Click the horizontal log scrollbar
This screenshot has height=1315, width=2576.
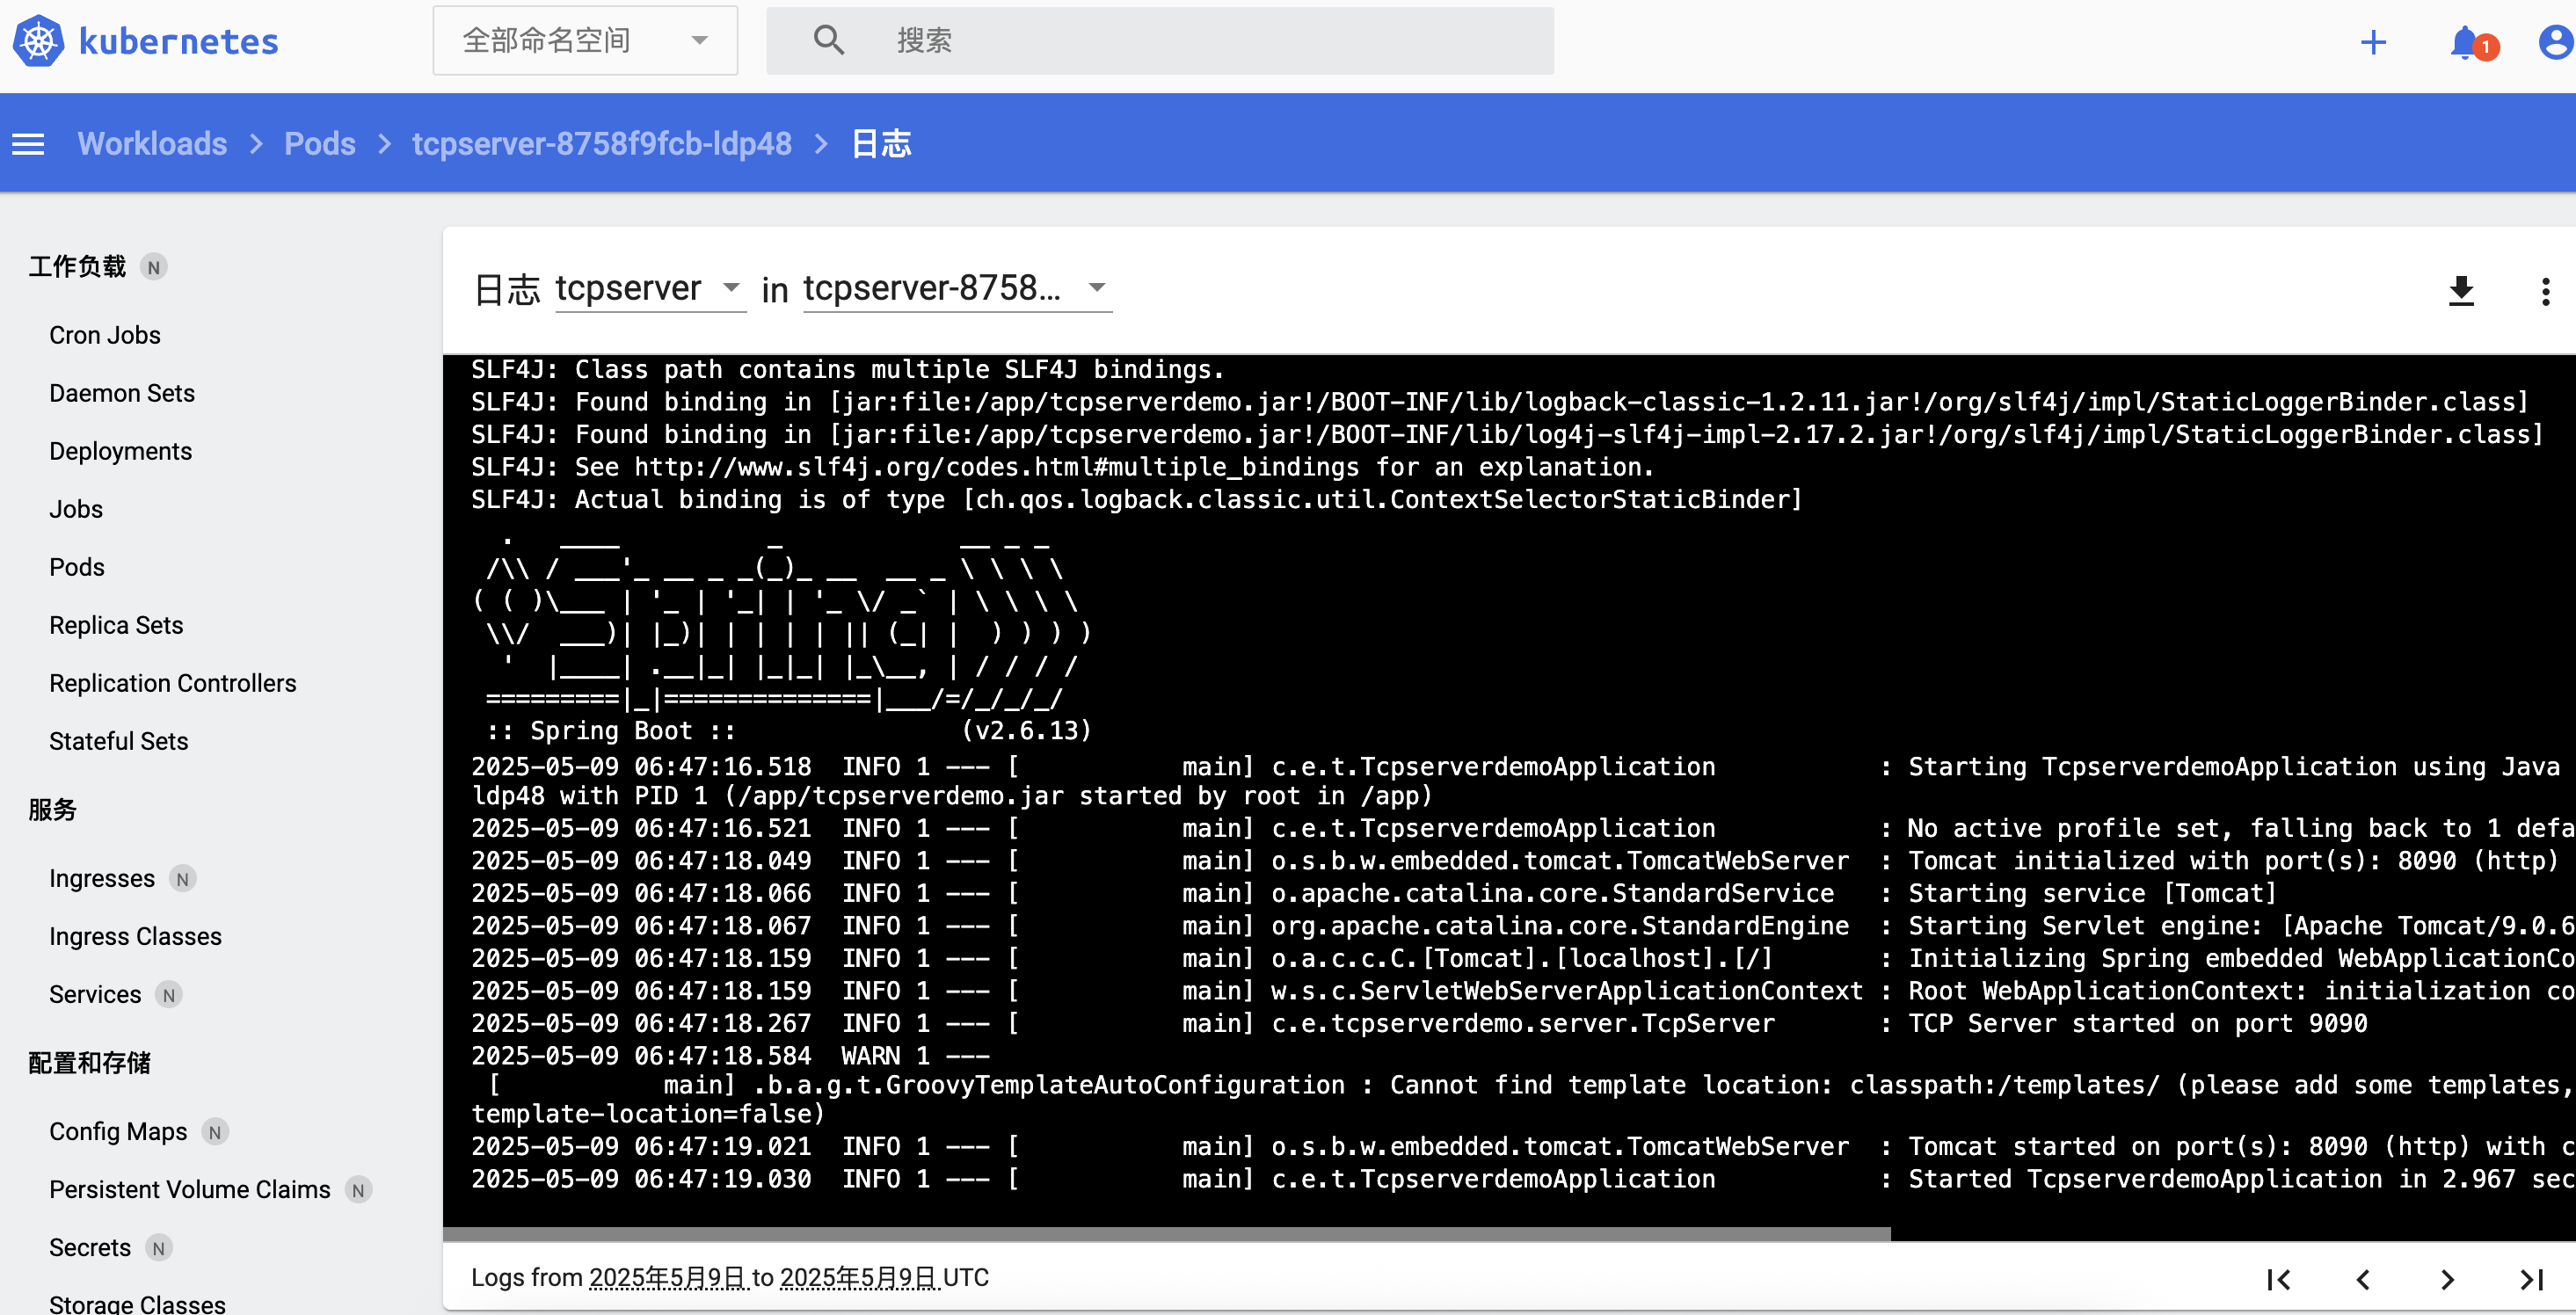pos(1166,1233)
